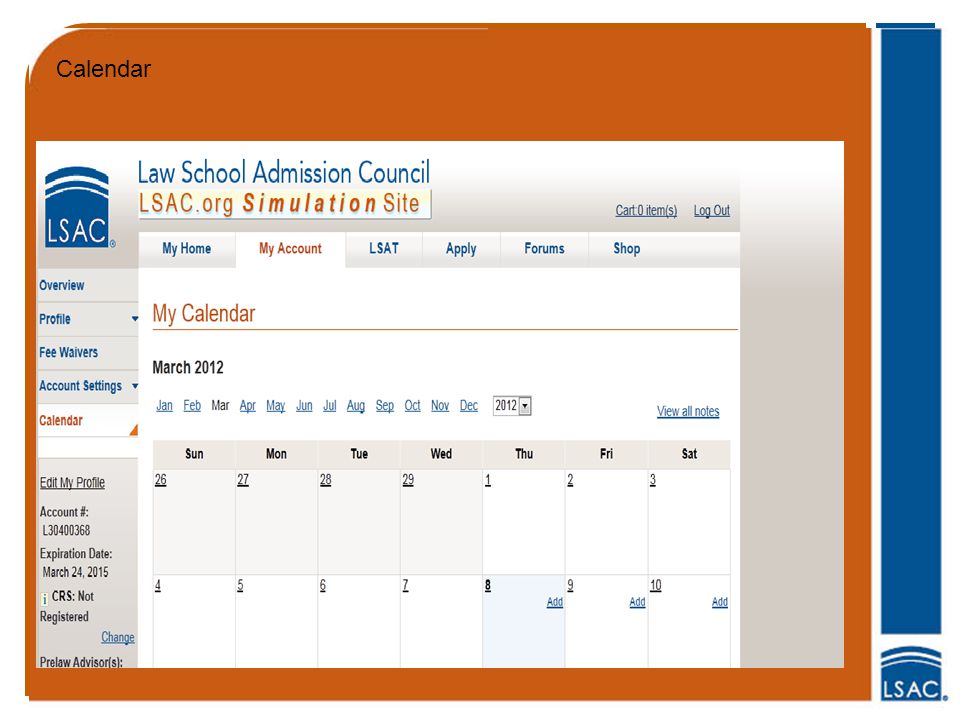The width and height of the screenshot is (960, 720).
Task: Select the My Account tab
Action: pyautogui.click(x=290, y=249)
